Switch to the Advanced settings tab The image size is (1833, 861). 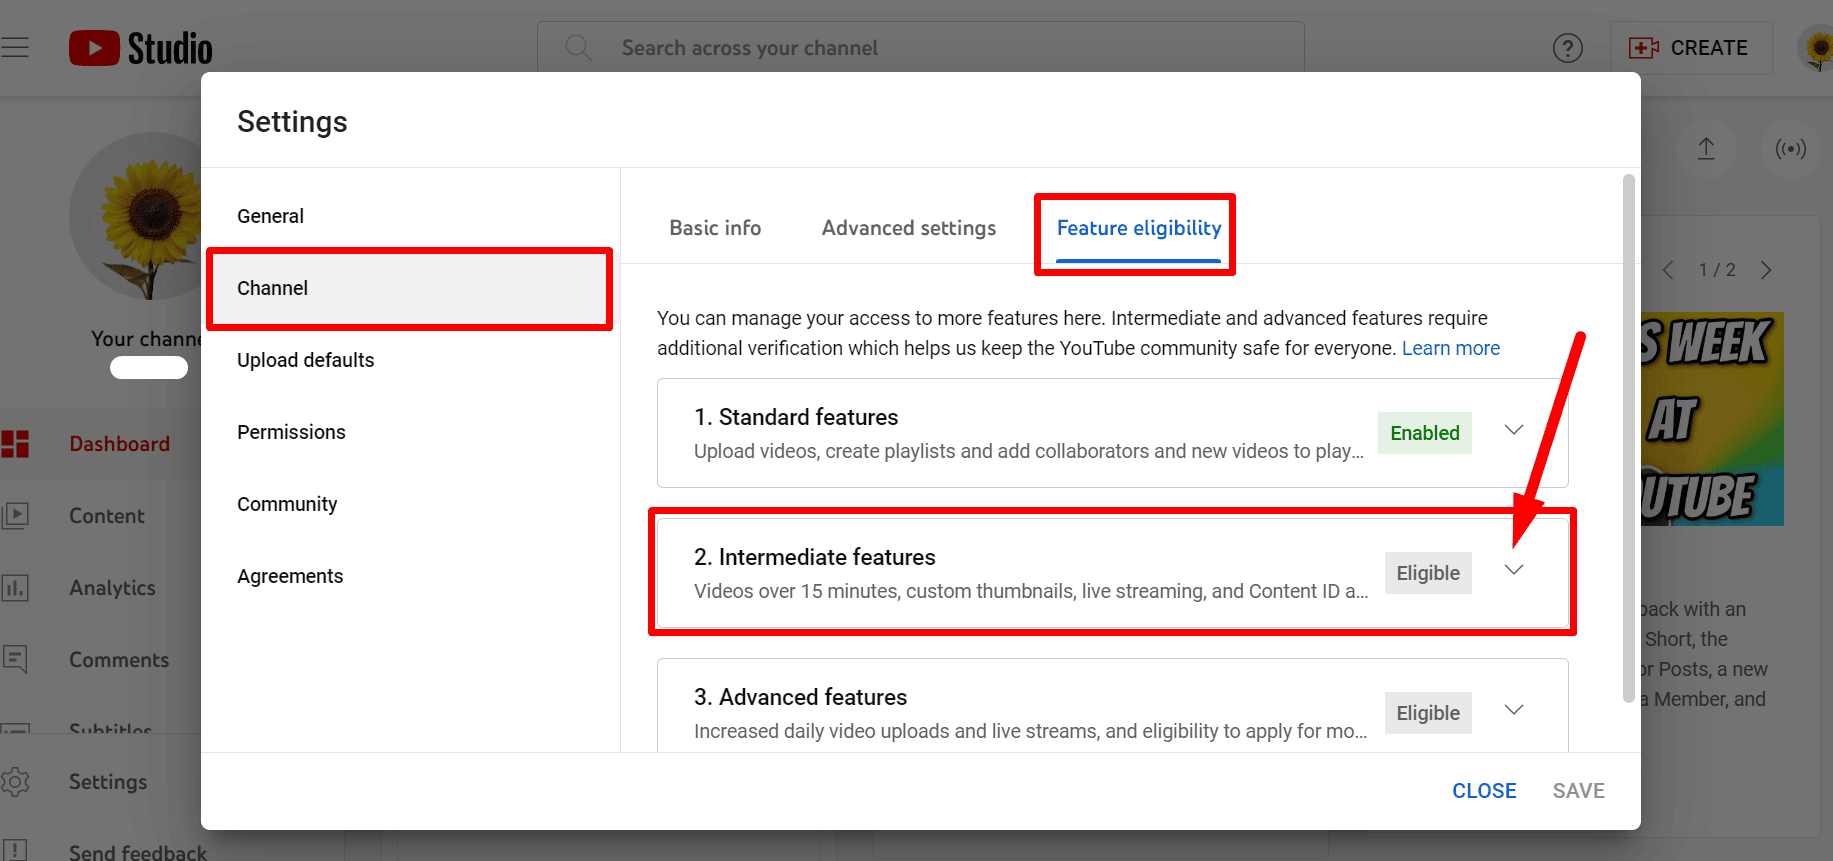tap(909, 228)
